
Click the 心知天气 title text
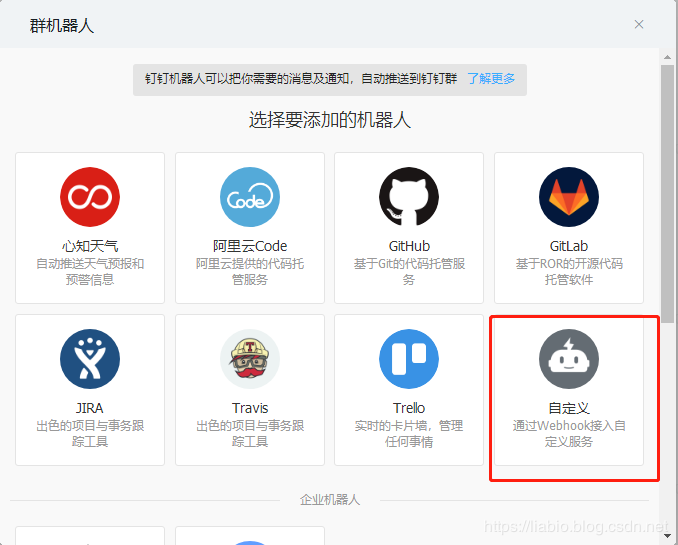90,246
